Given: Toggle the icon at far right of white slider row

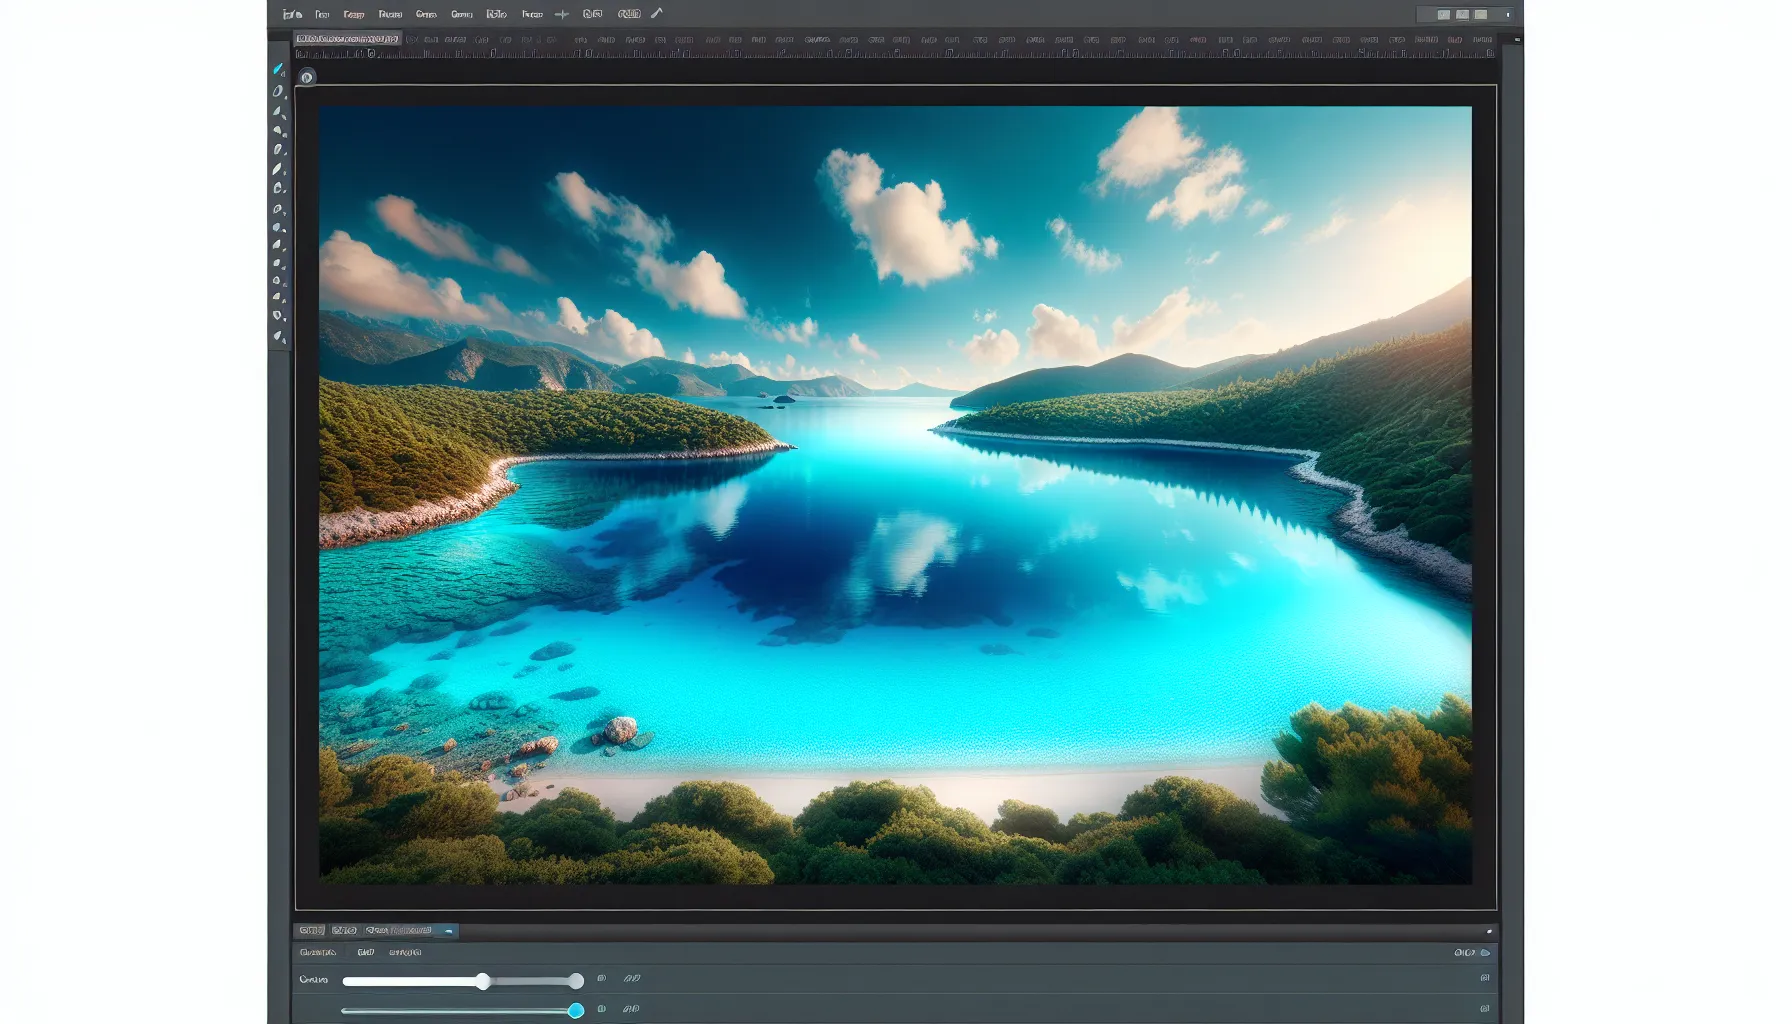Looking at the screenshot, I should click(x=1484, y=979).
